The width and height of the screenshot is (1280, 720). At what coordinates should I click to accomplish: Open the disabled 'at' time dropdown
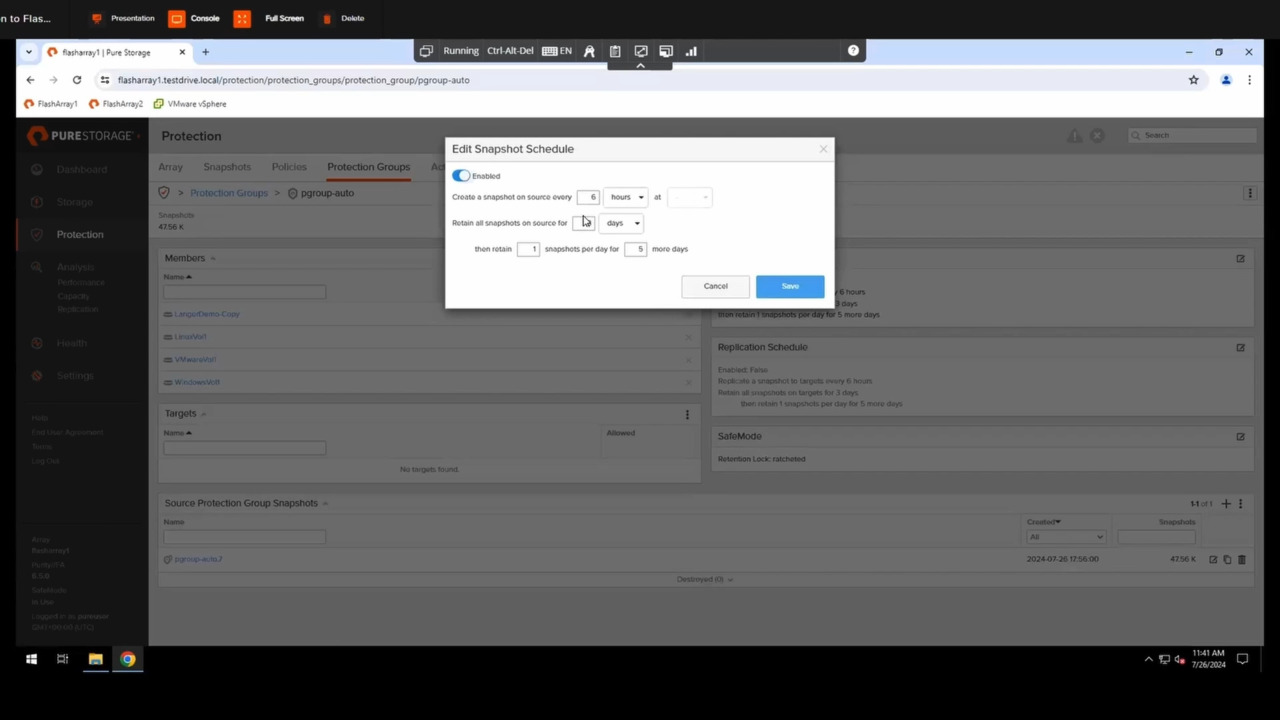[689, 197]
